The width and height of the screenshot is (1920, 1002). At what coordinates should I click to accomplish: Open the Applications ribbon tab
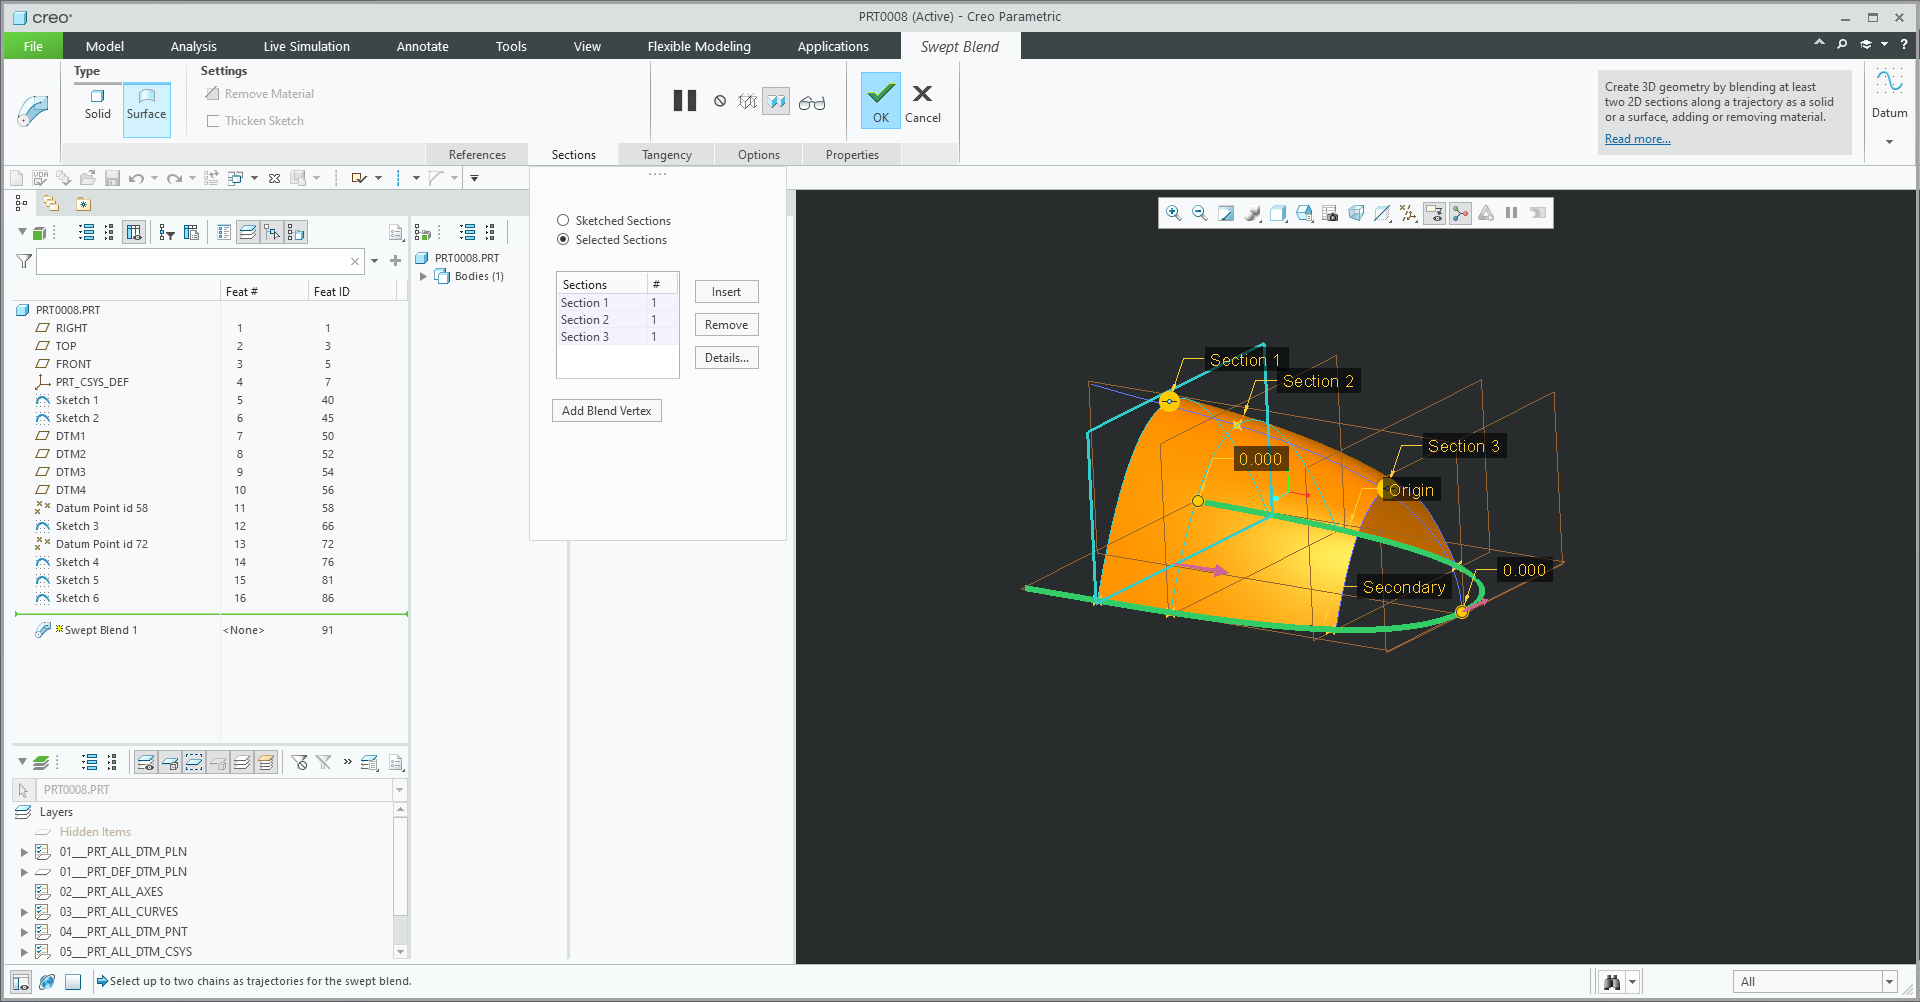(x=832, y=46)
